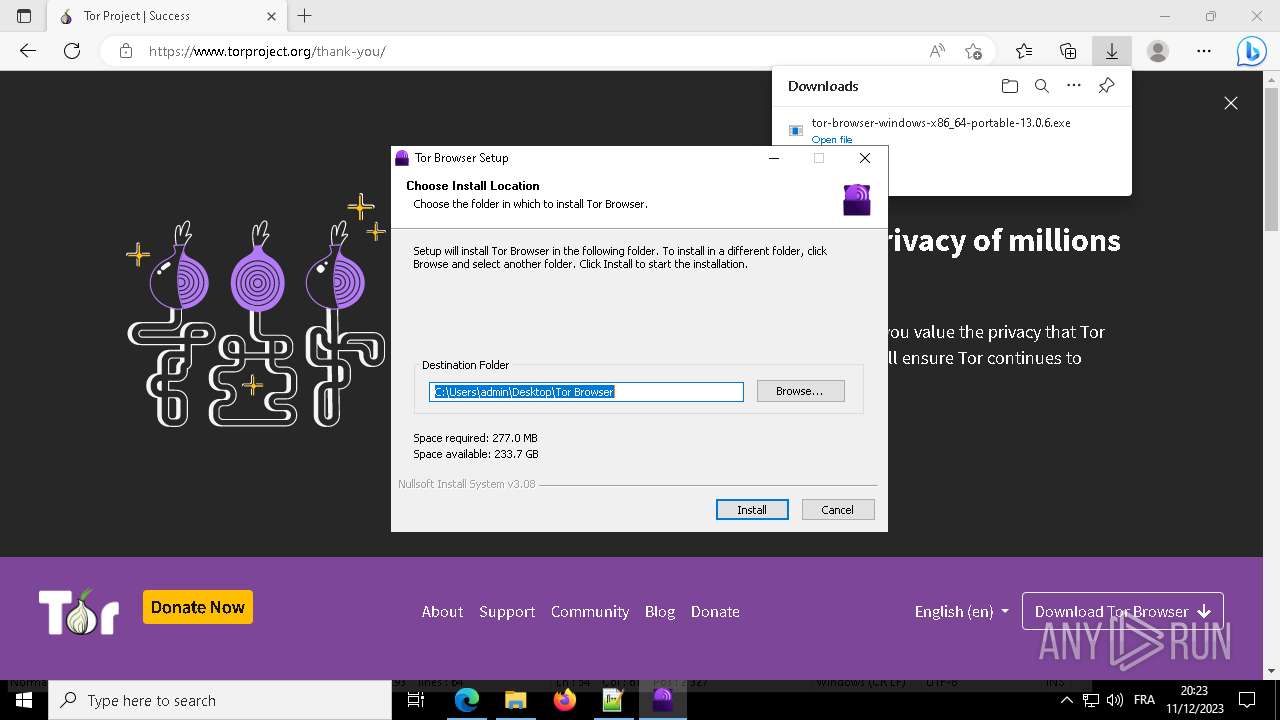
Task: Open the tab actions menu icon
Action: click(x=24, y=16)
